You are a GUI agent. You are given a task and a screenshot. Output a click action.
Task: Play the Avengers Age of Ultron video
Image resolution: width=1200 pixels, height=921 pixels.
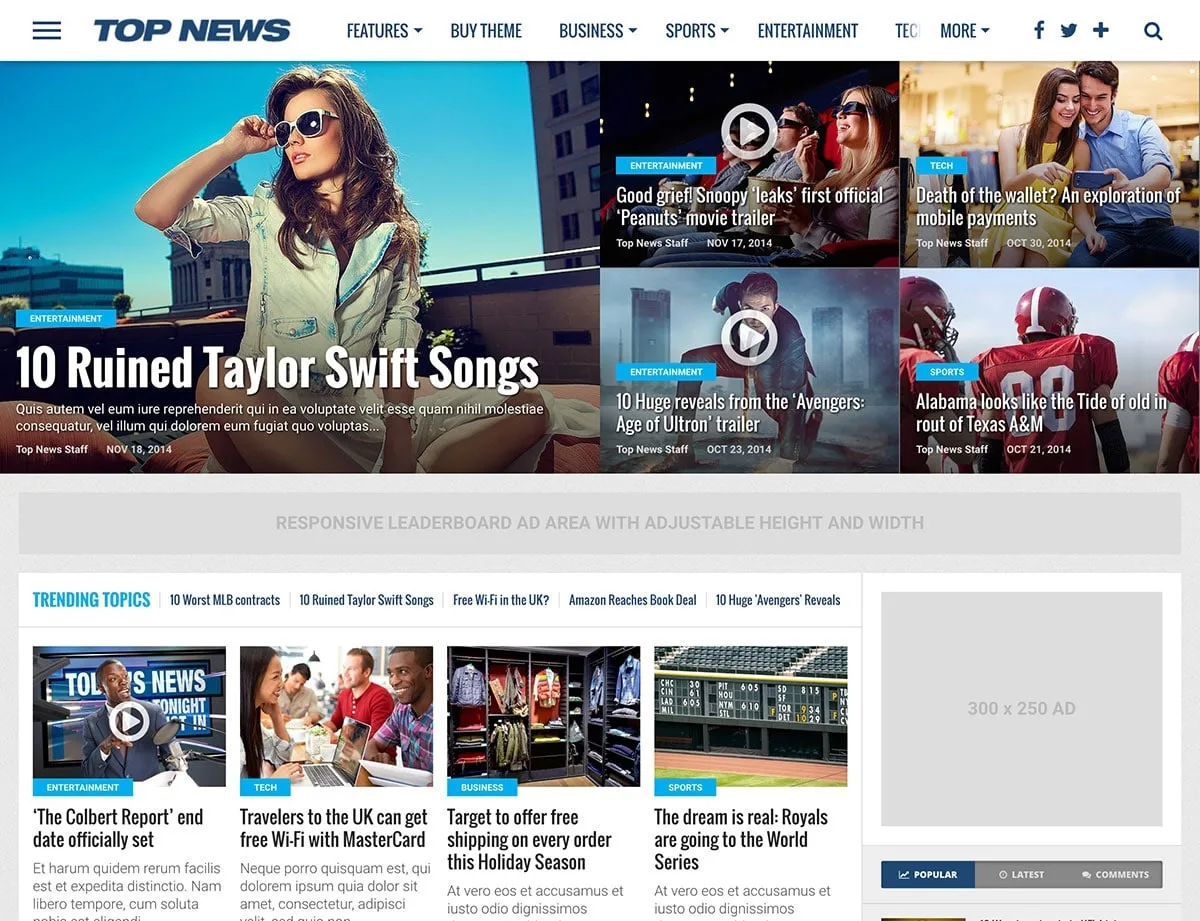pyautogui.click(x=749, y=337)
